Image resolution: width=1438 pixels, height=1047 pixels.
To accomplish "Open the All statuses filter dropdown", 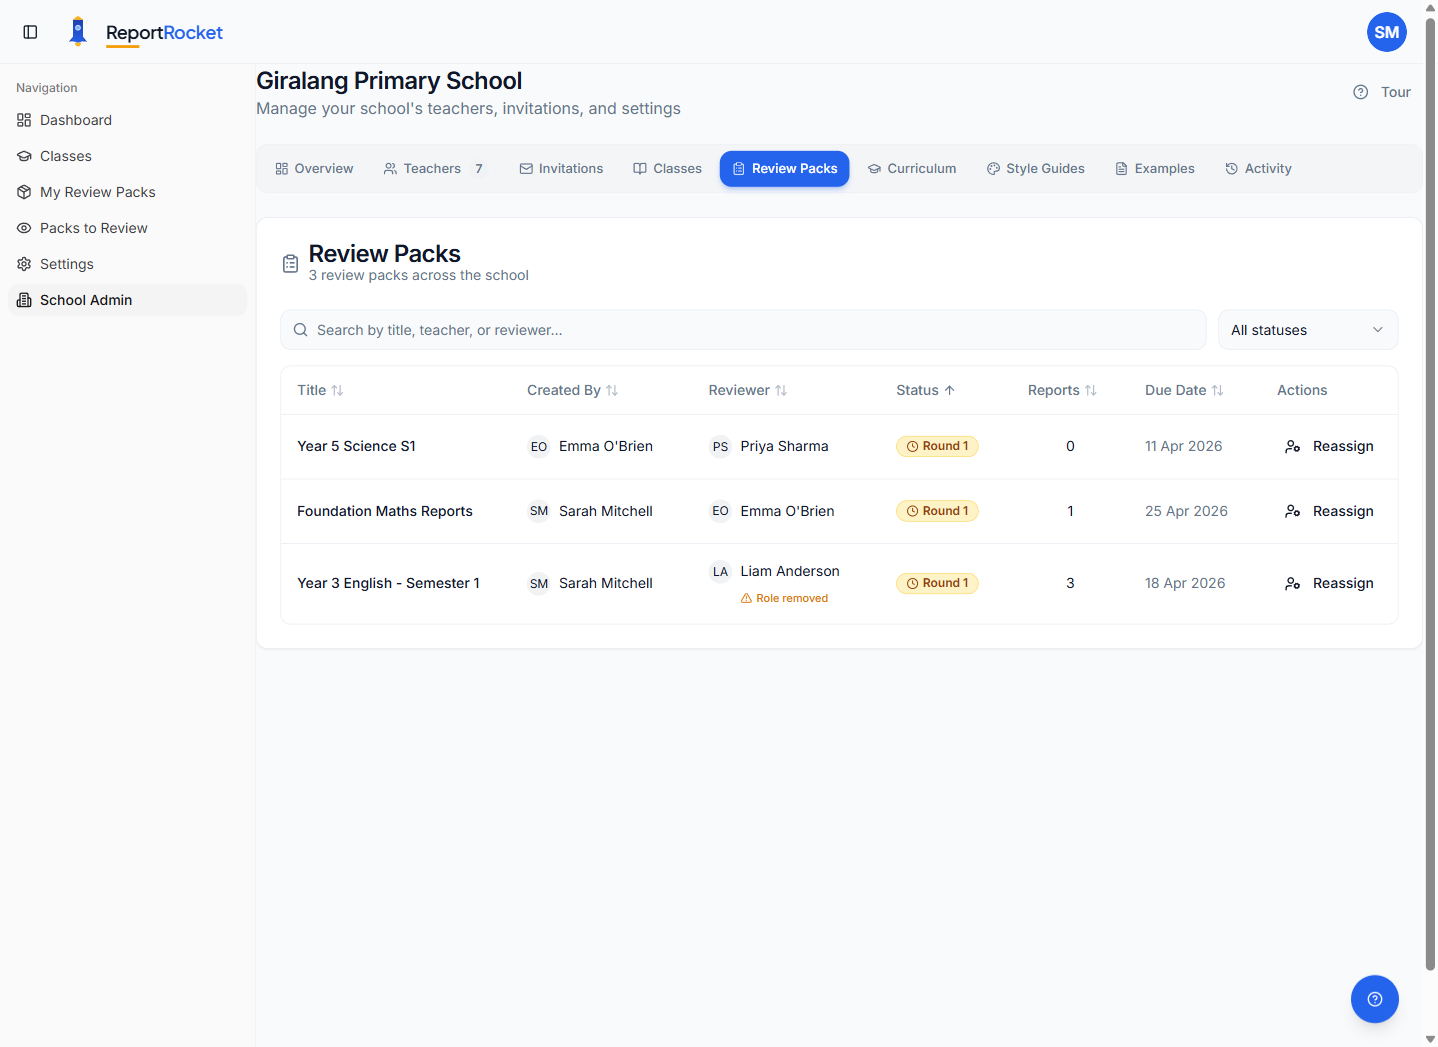I will coord(1307,329).
